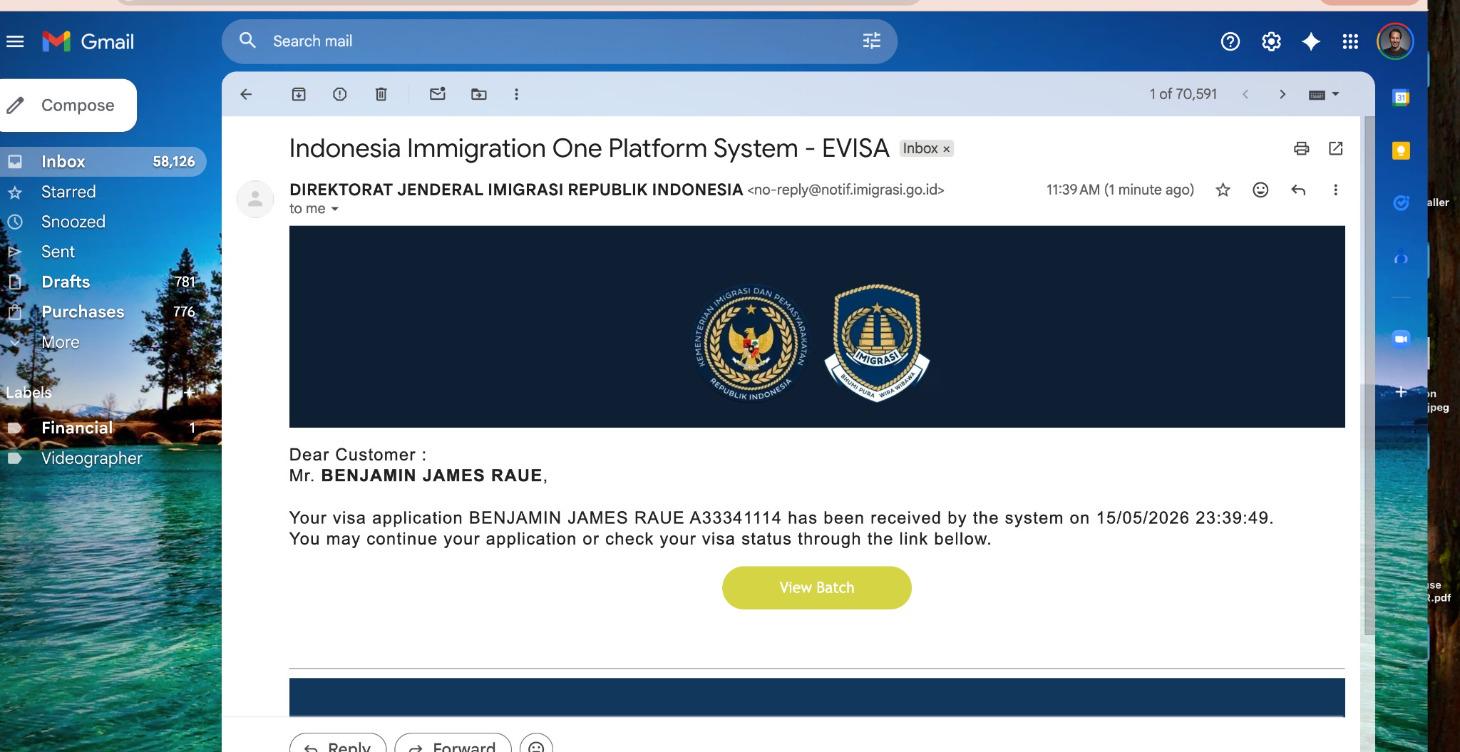Show search options filter

click(872, 42)
